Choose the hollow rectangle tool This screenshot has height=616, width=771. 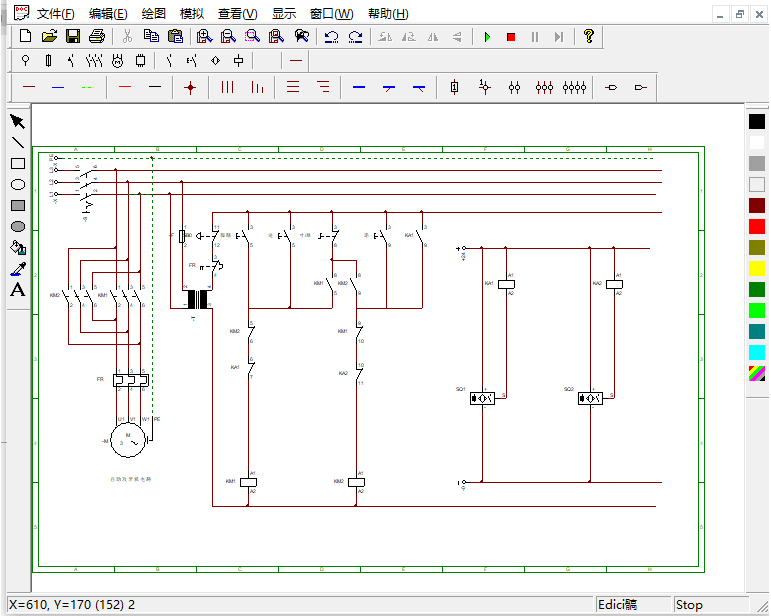coord(17,163)
